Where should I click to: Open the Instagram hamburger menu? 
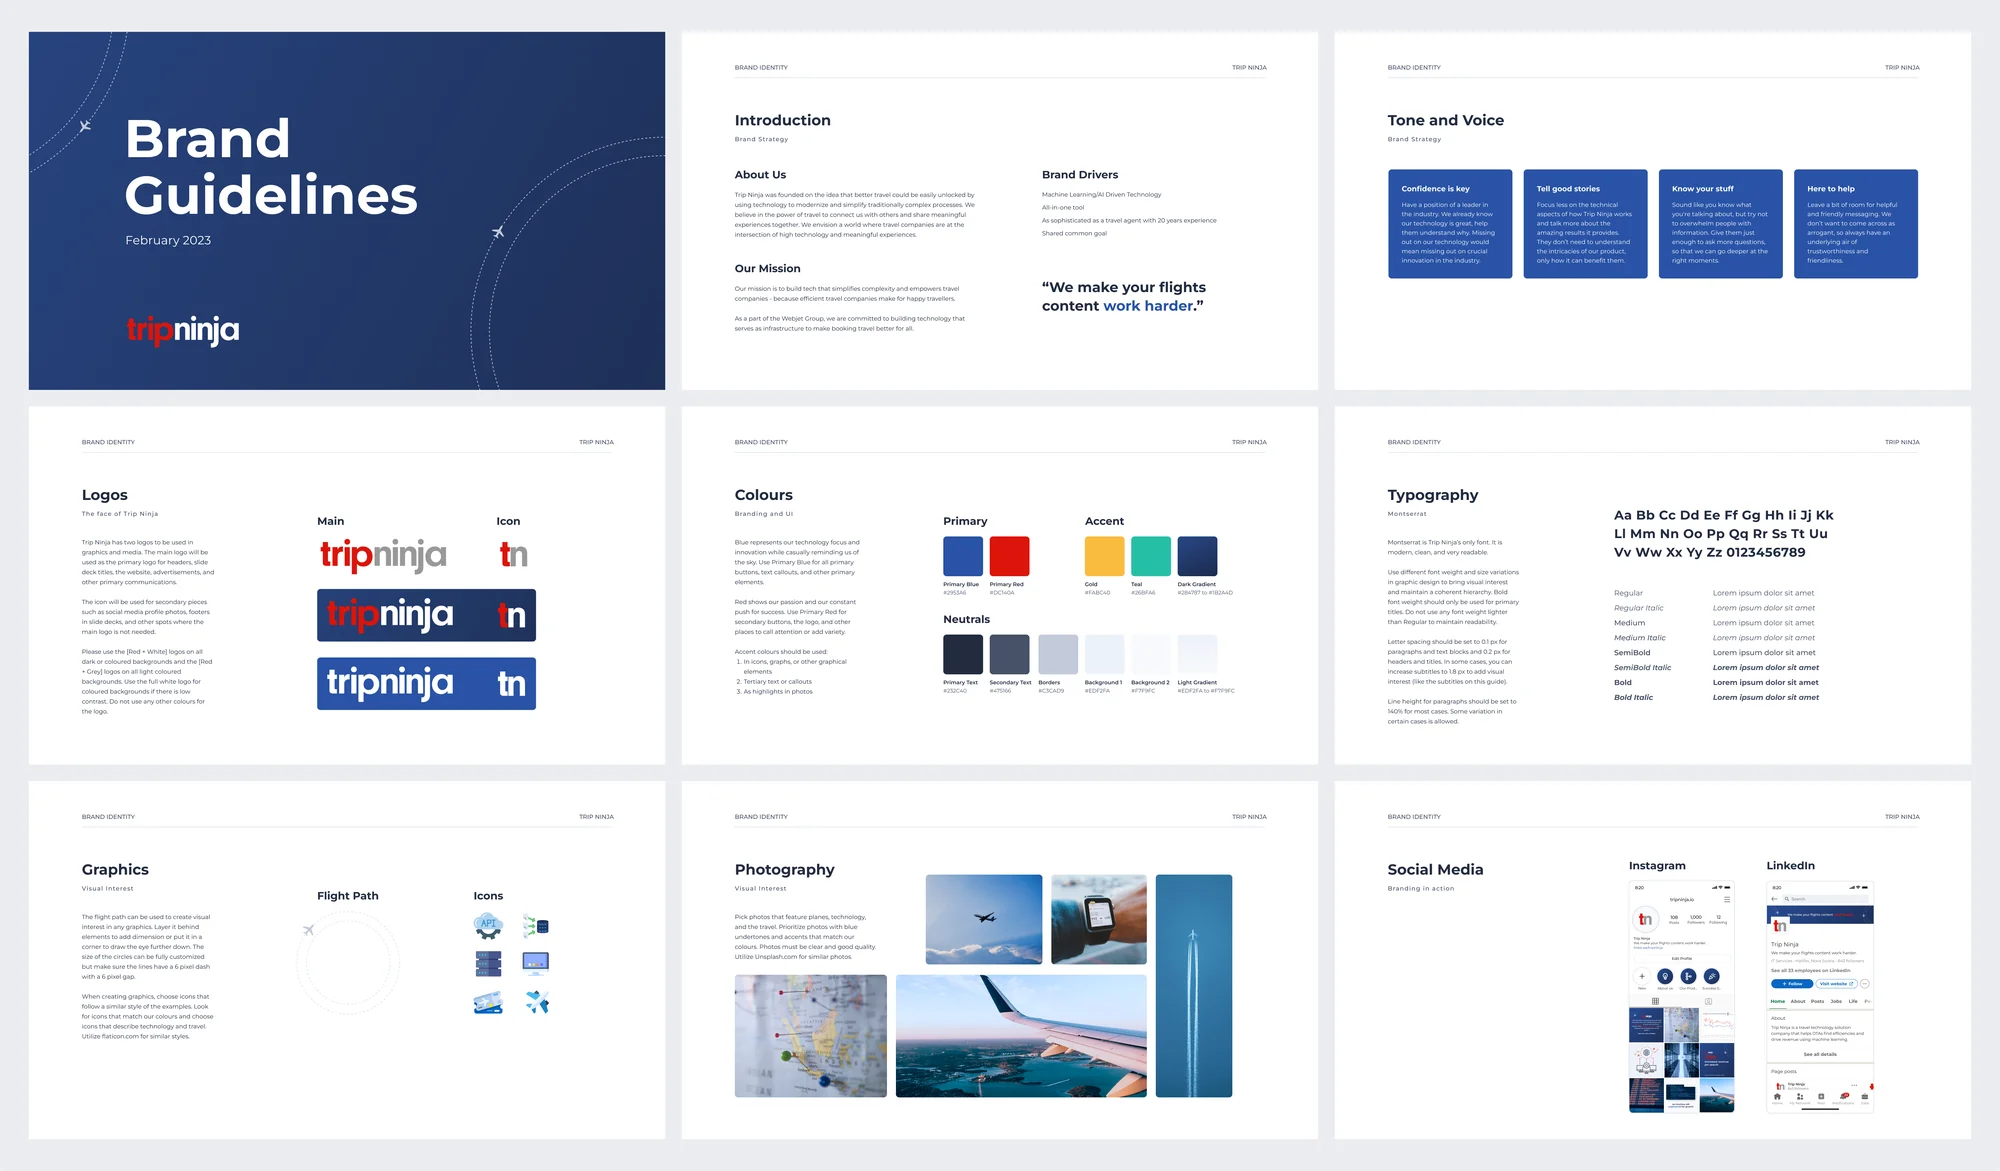tap(1727, 899)
